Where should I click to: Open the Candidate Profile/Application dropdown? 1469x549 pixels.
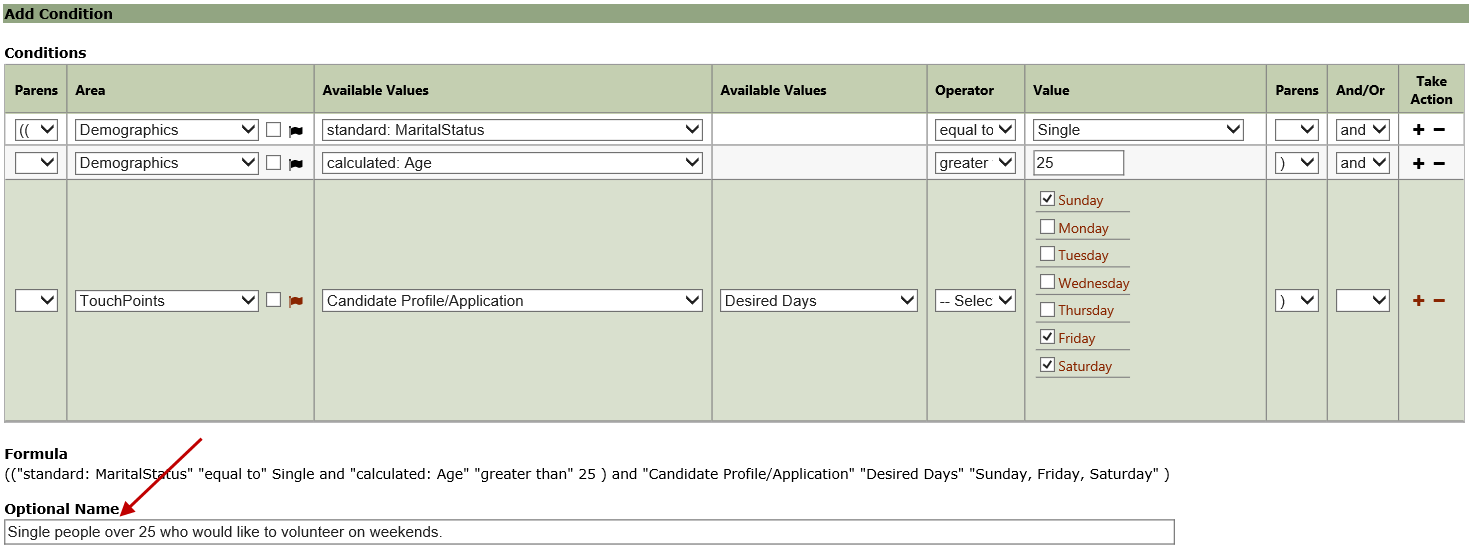coord(512,300)
